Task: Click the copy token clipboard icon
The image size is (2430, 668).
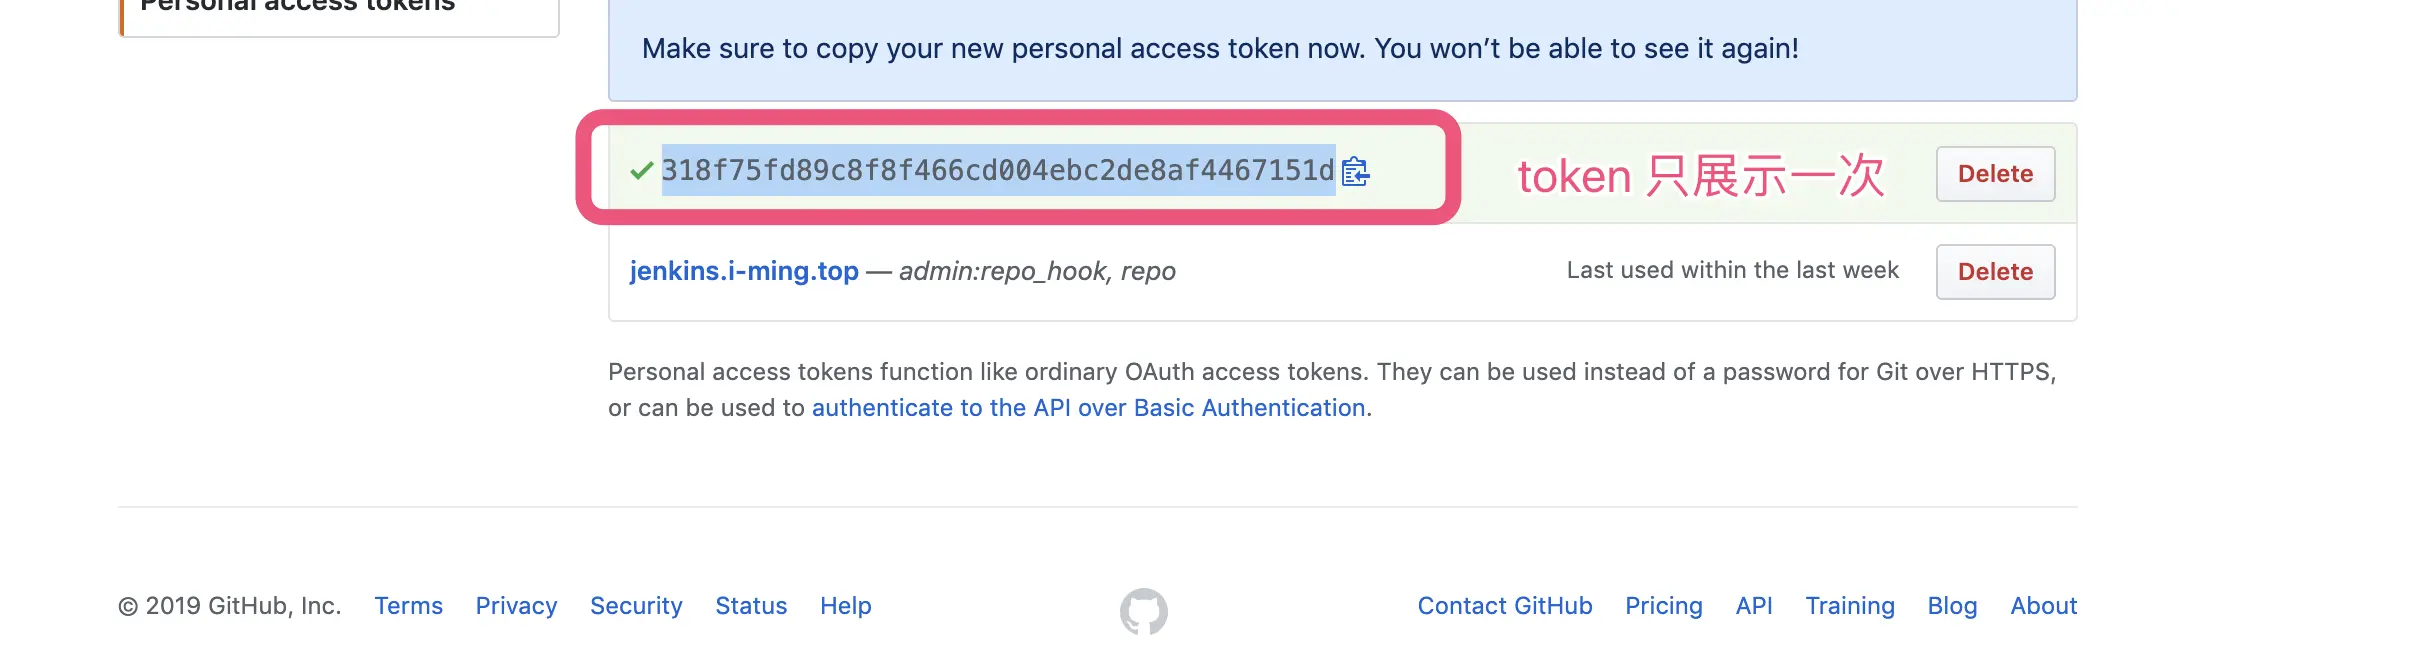Action: [x=1356, y=172]
